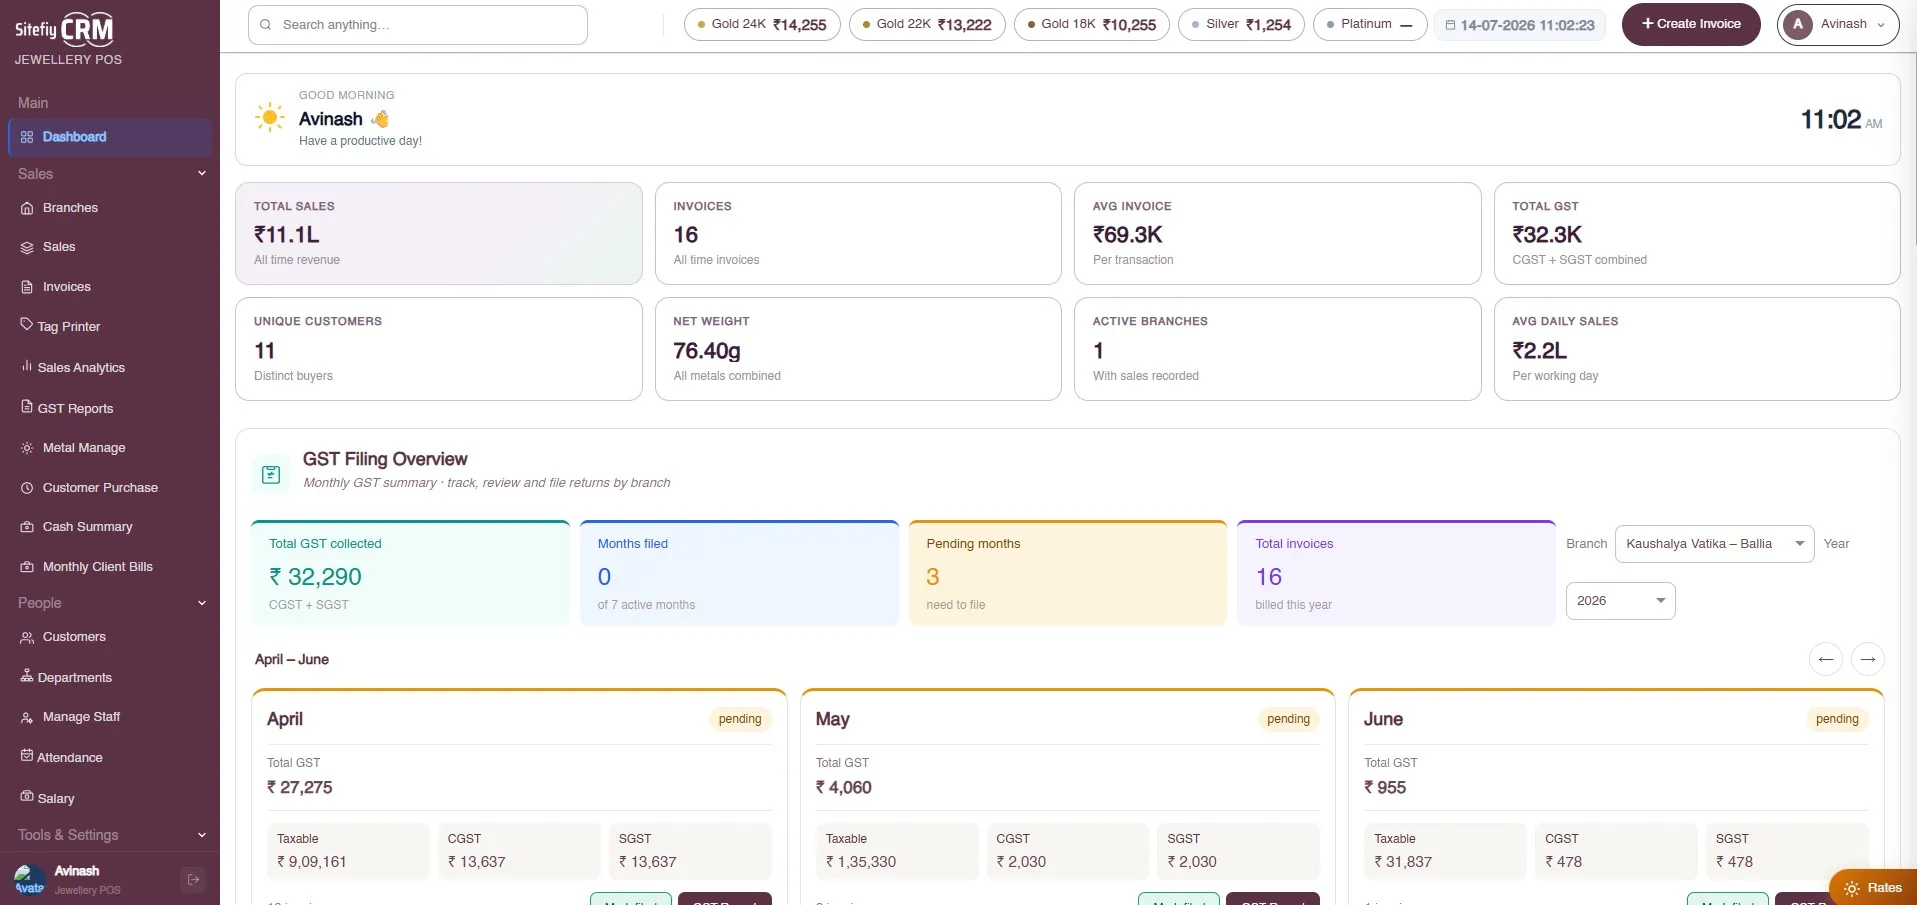Click the Sales Analytics chart icon
The height and width of the screenshot is (905, 1917).
click(x=27, y=366)
